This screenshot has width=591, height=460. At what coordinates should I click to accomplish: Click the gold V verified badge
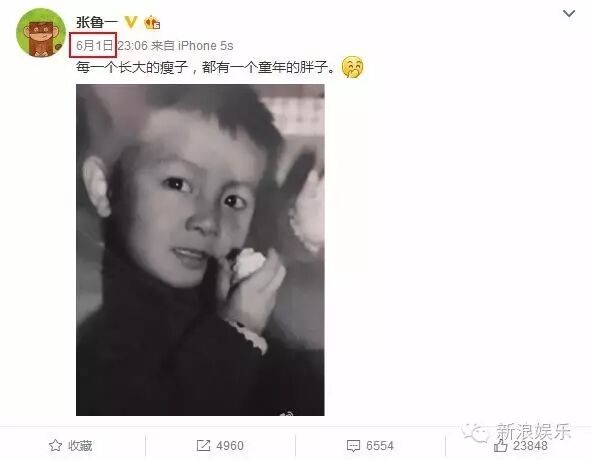(131, 22)
